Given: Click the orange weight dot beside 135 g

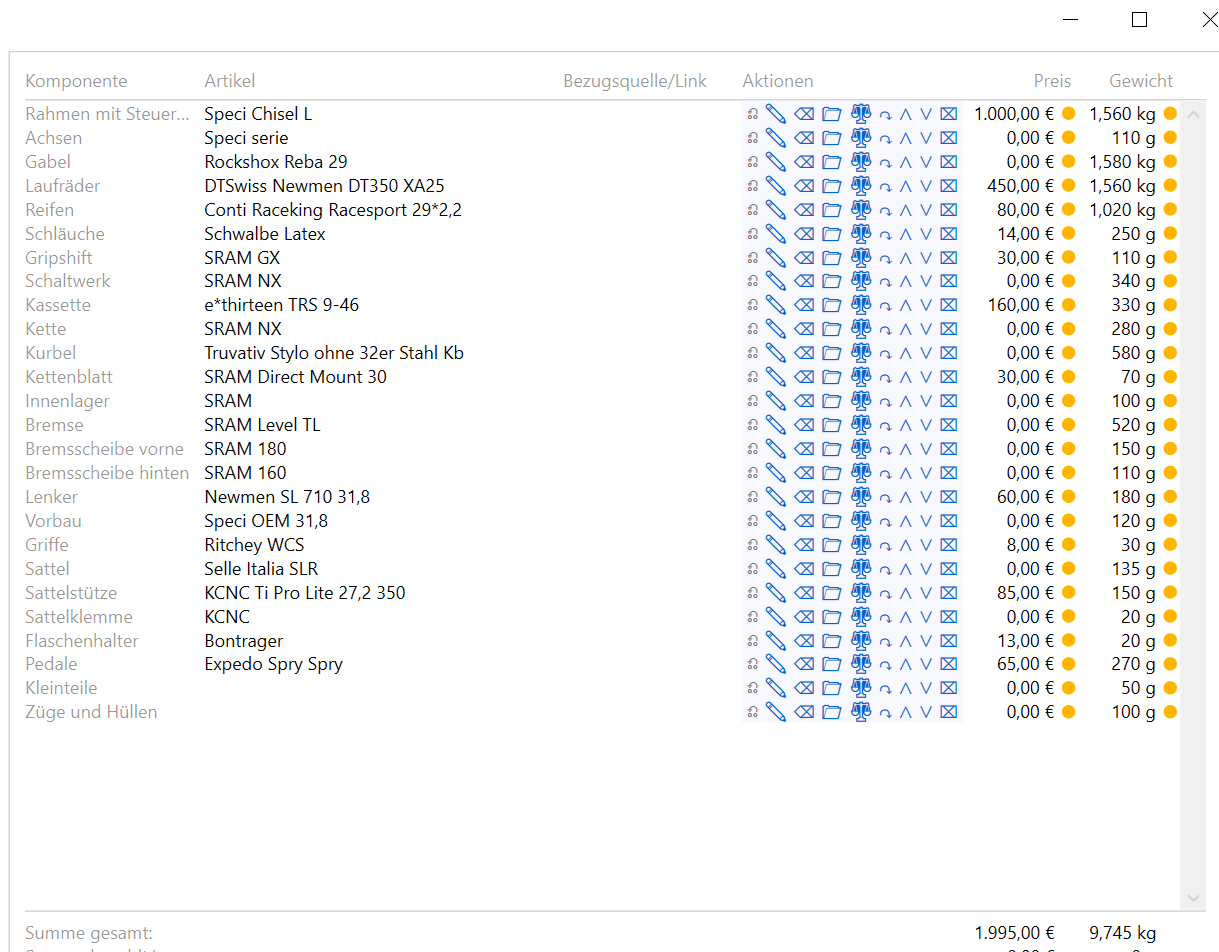Looking at the screenshot, I should (x=1170, y=569).
